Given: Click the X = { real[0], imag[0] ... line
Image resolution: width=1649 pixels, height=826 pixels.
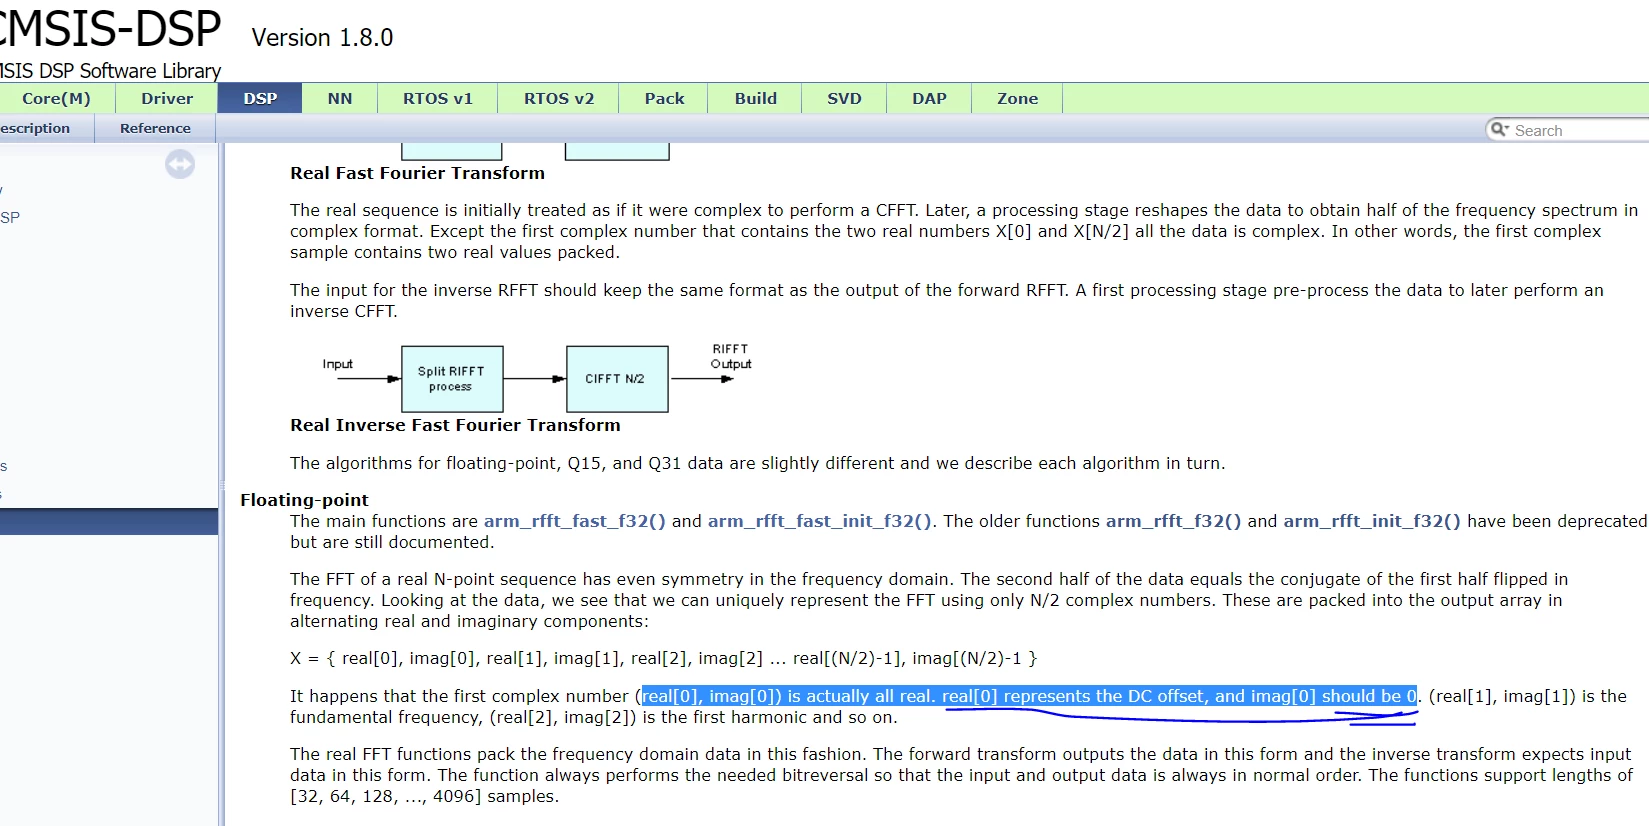Looking at the screenshot, I should 663,658.
